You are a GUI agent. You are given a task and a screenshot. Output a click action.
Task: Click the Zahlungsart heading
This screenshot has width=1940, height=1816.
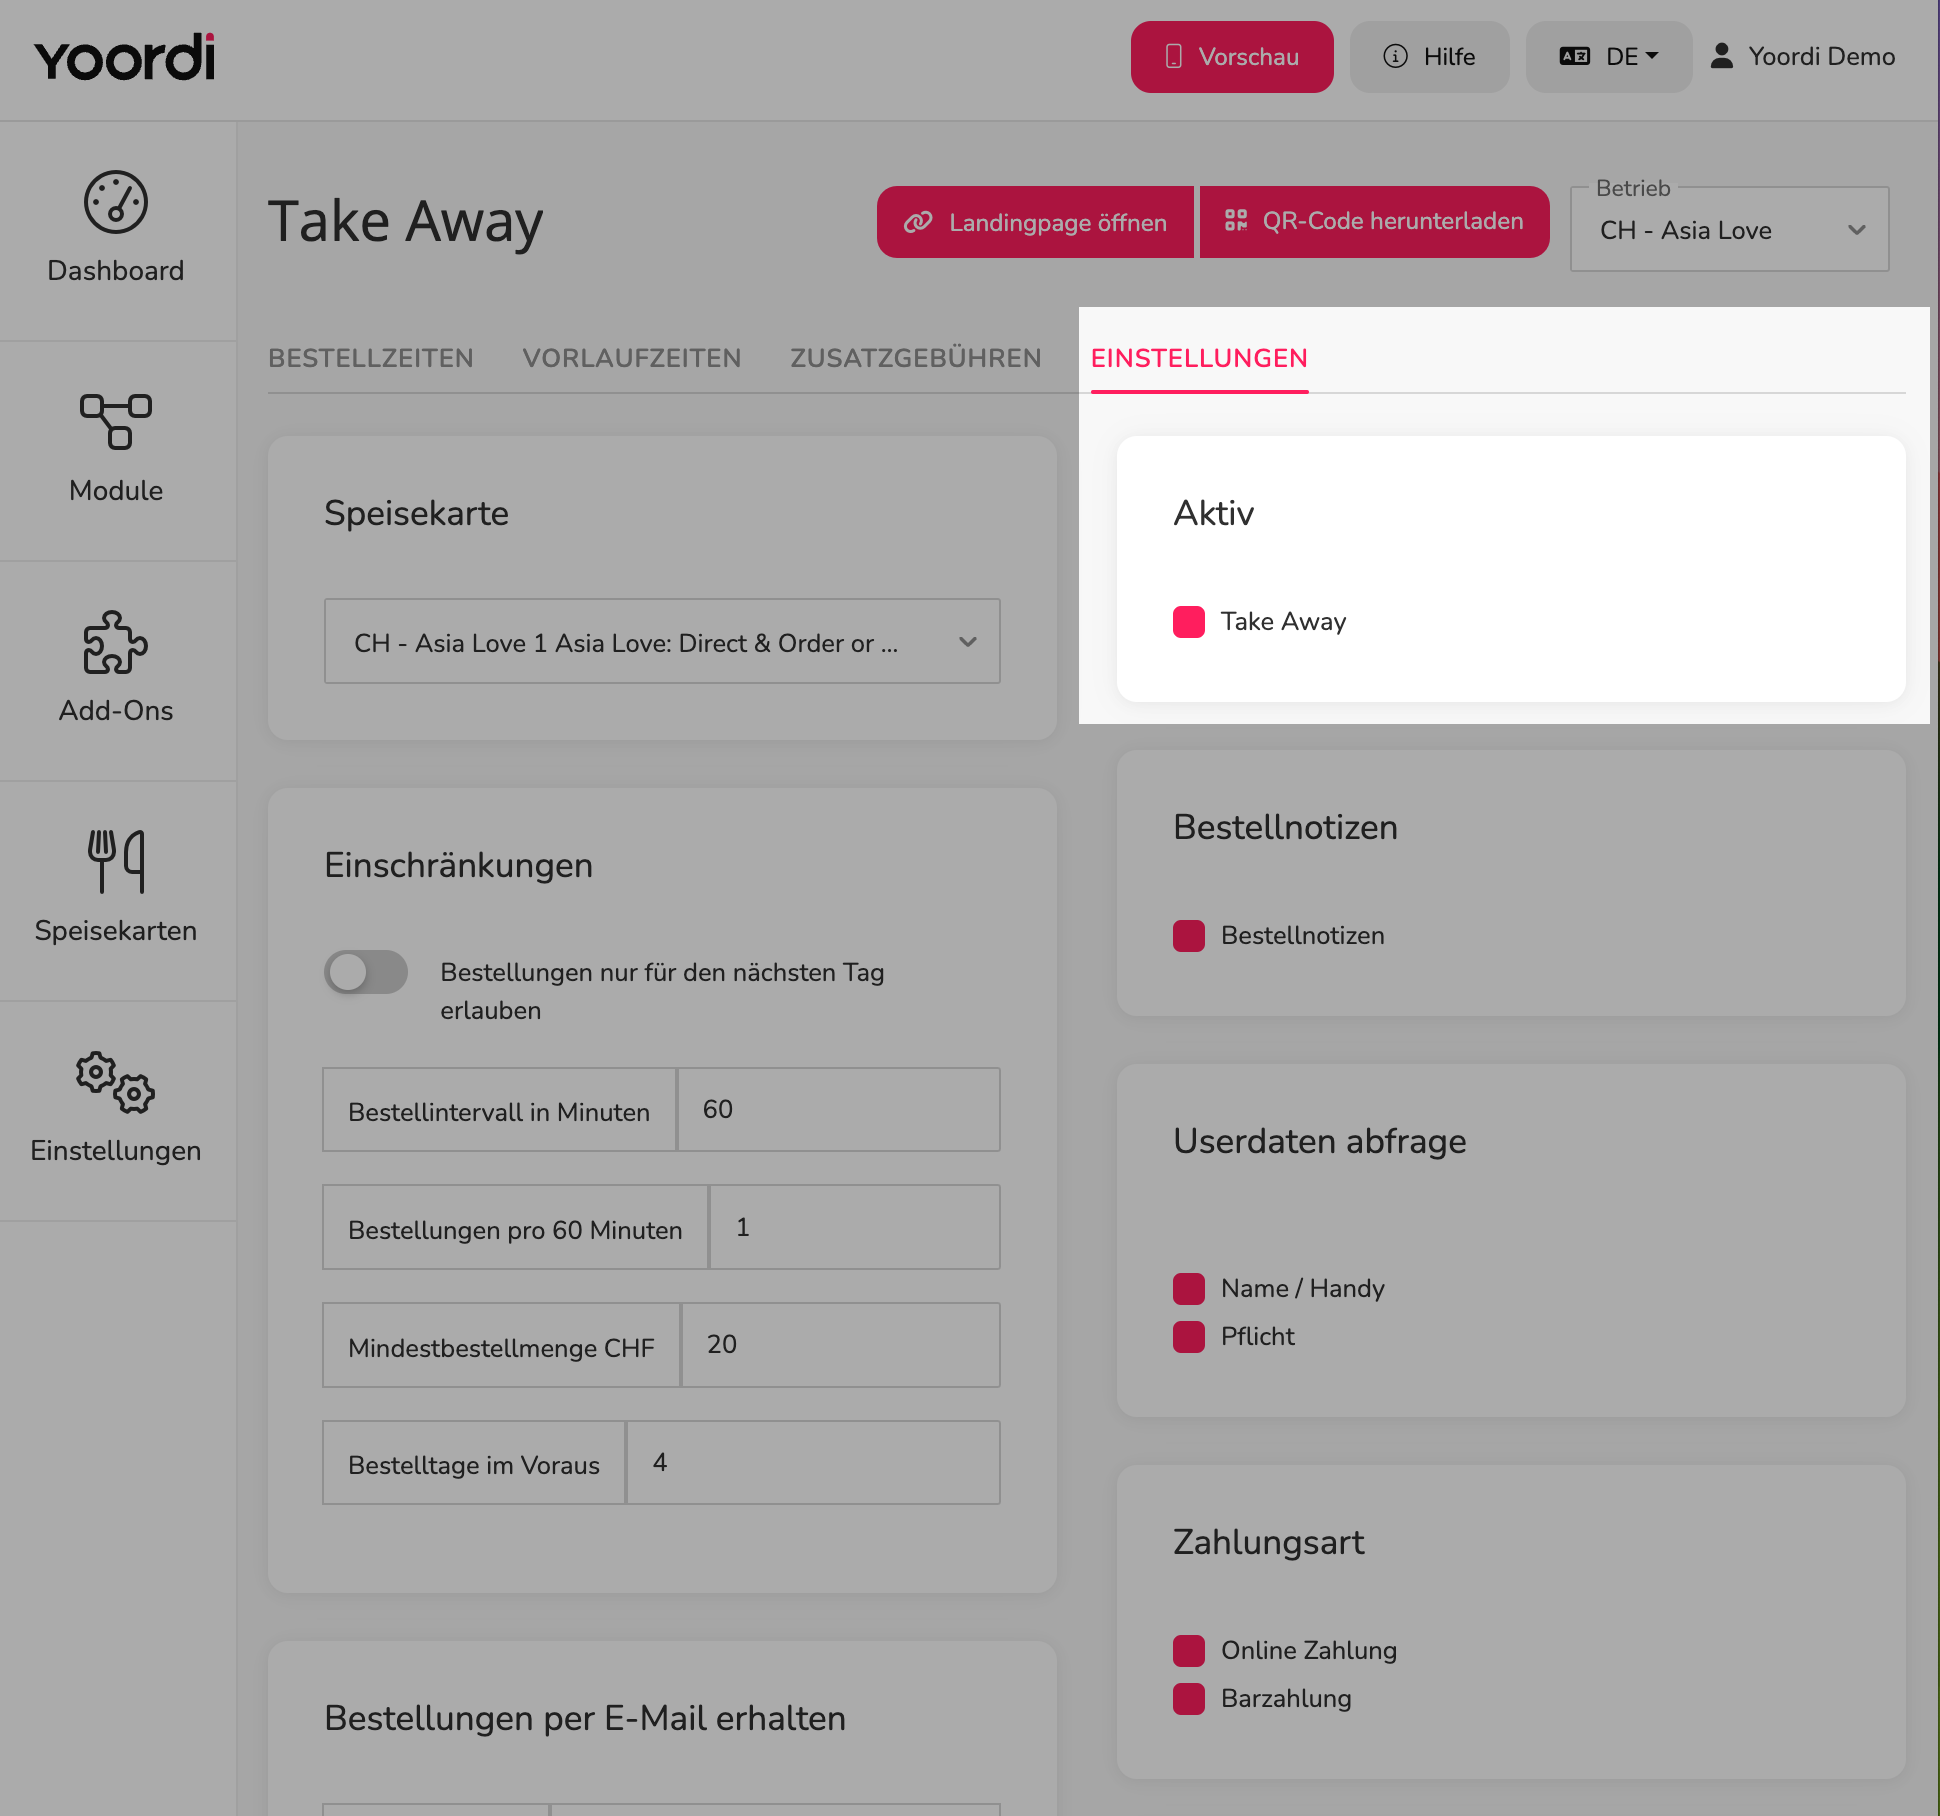coord(1269,1542)
